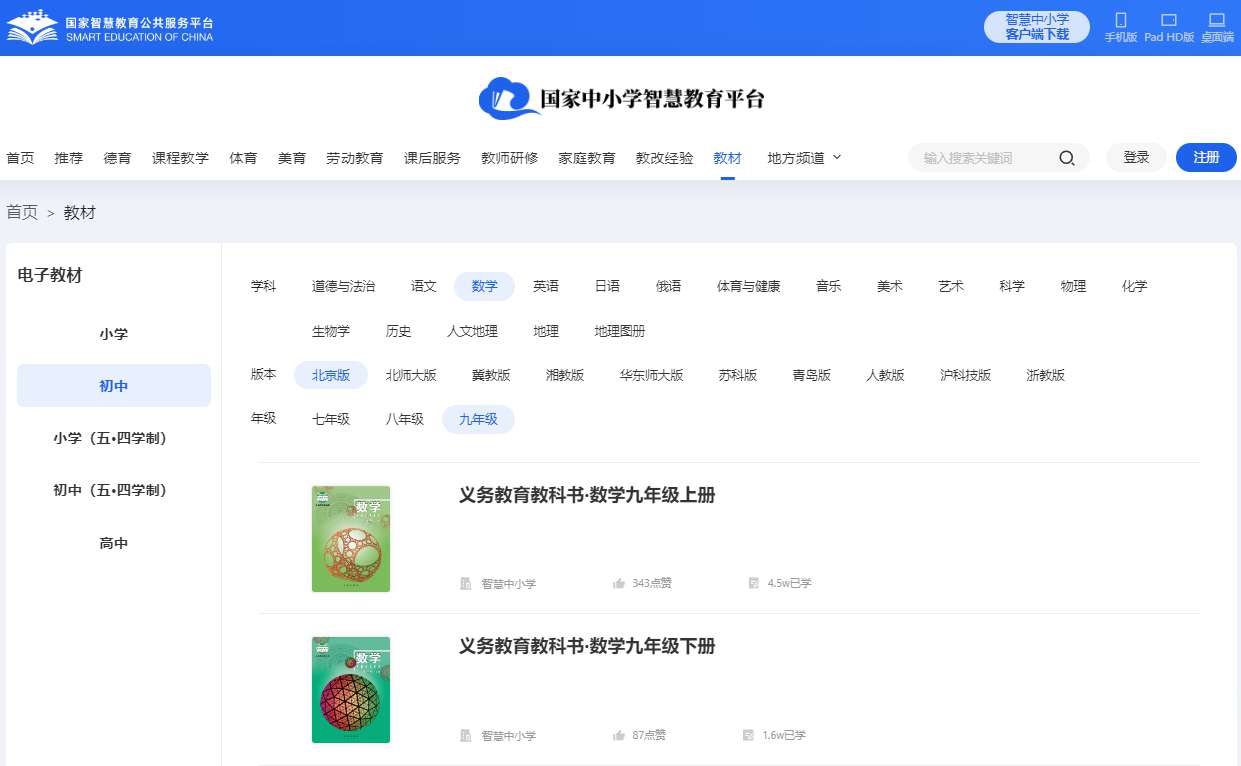Choose the 道德与法治 subject filter
The height and width of the screenshot is (766, 1241).
pyautogui.click(x=343, y=286)
